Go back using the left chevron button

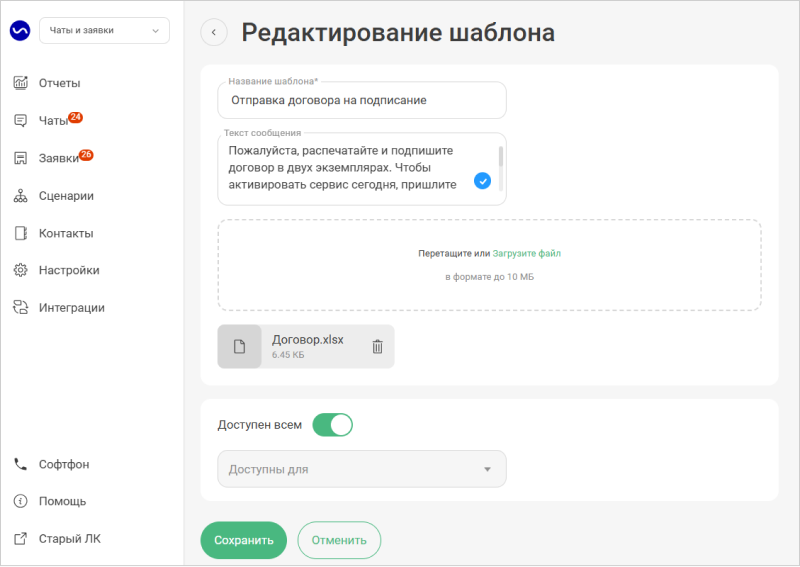pyautogui.click(x=213, y=32)
